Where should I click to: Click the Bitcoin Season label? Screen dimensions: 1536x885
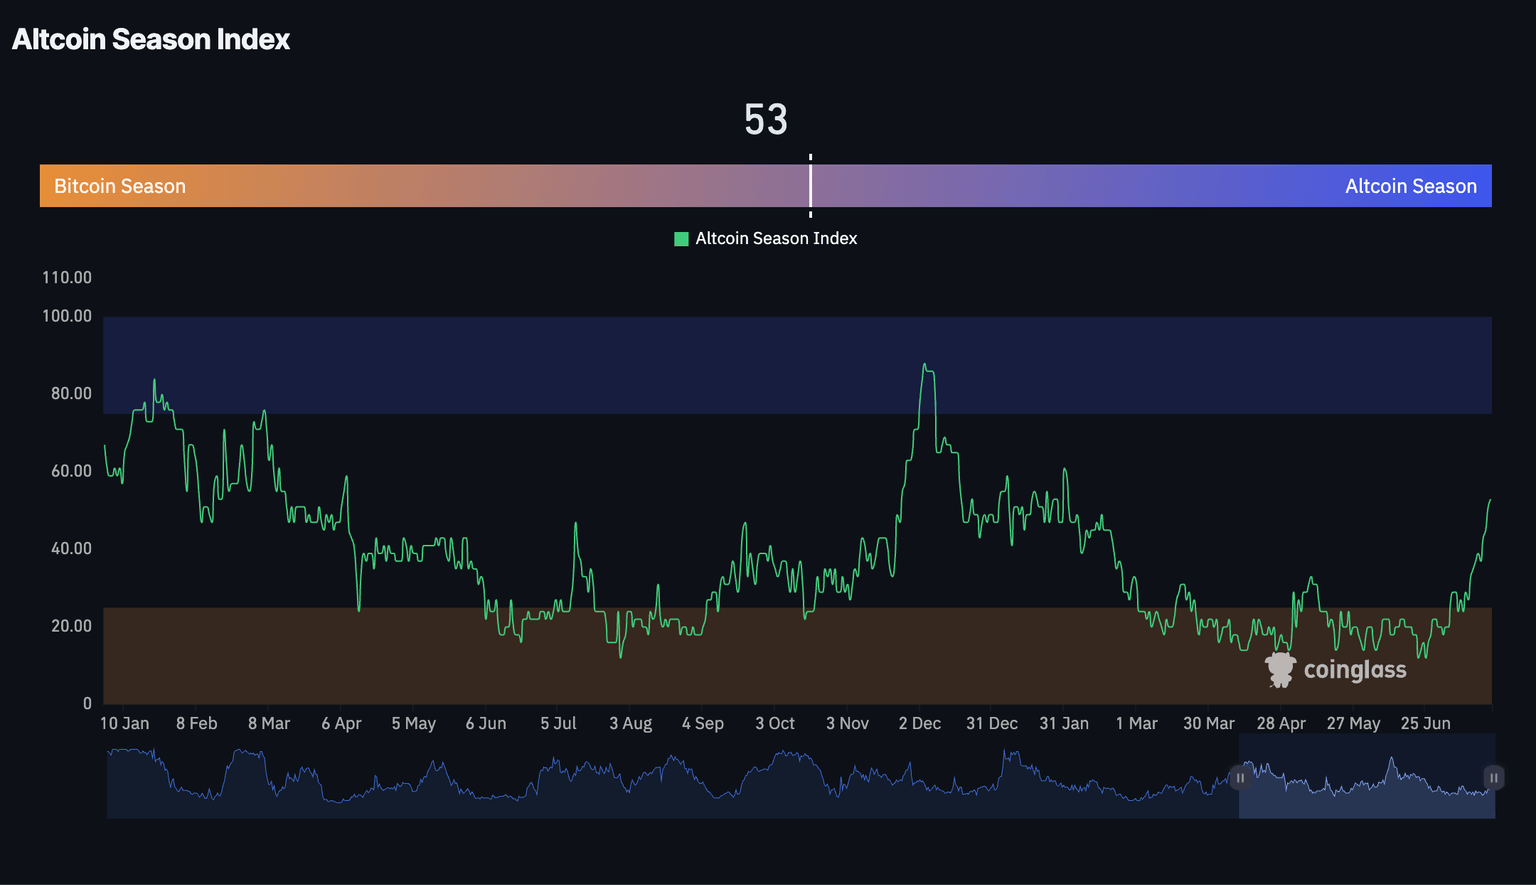(x=120, y=186)
